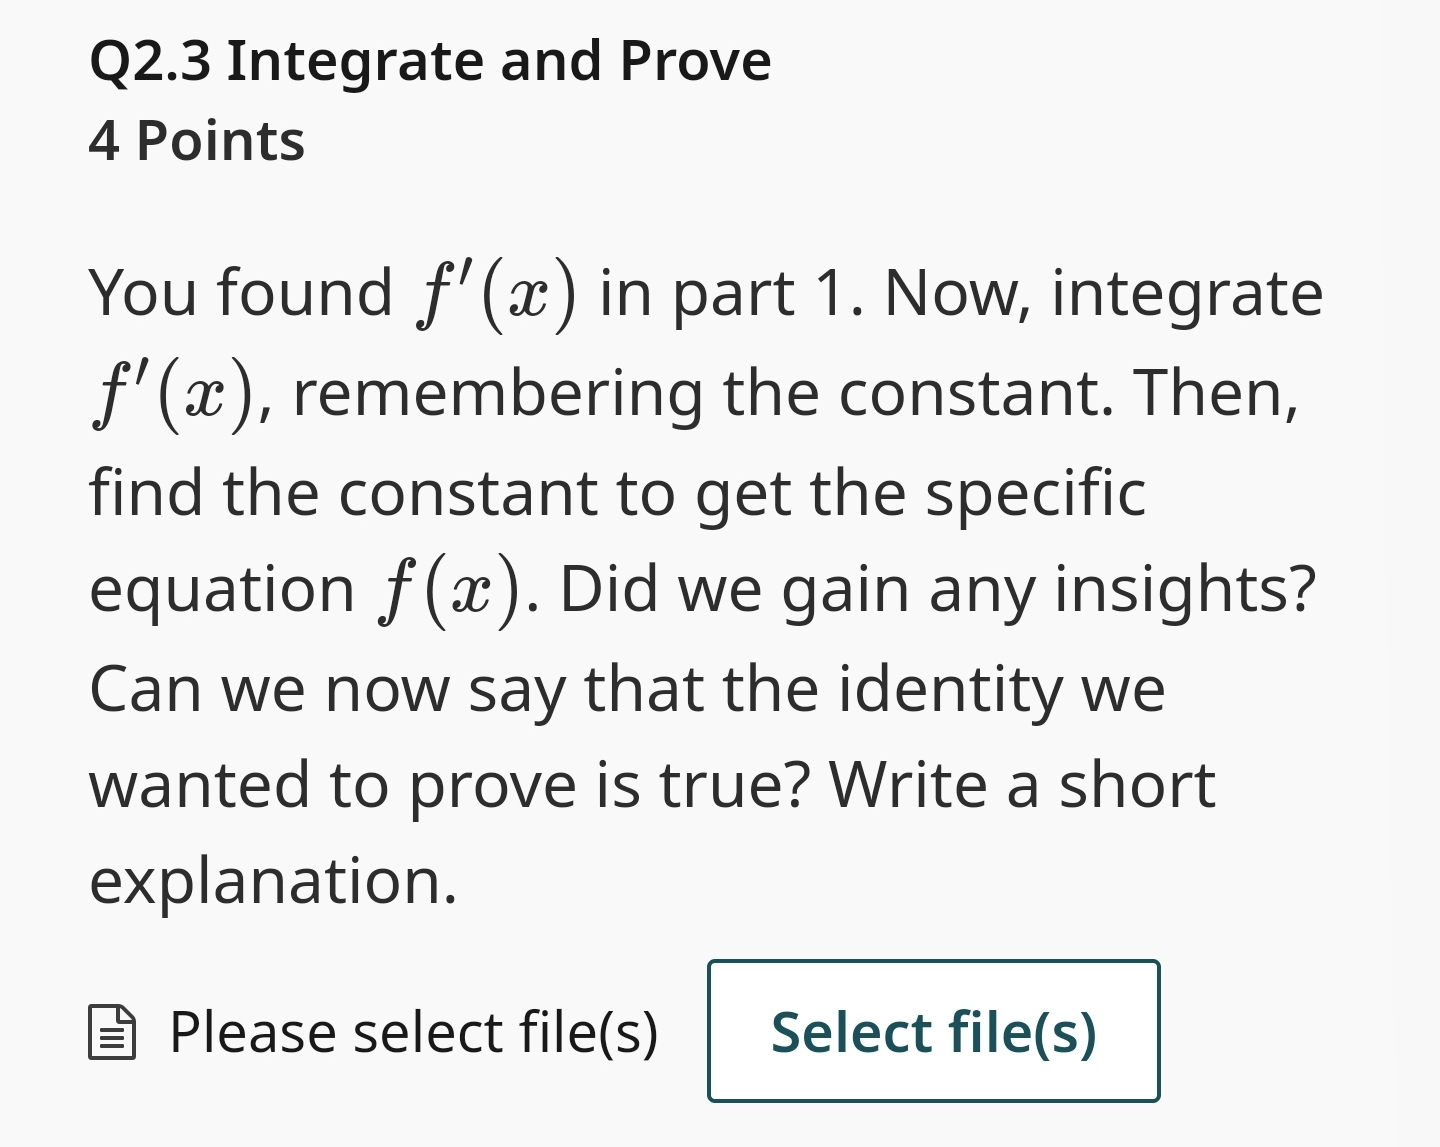Select the Q2.3 Integrate and Prove heading
1440x1147 pixels.
click(x=430, y=60)
